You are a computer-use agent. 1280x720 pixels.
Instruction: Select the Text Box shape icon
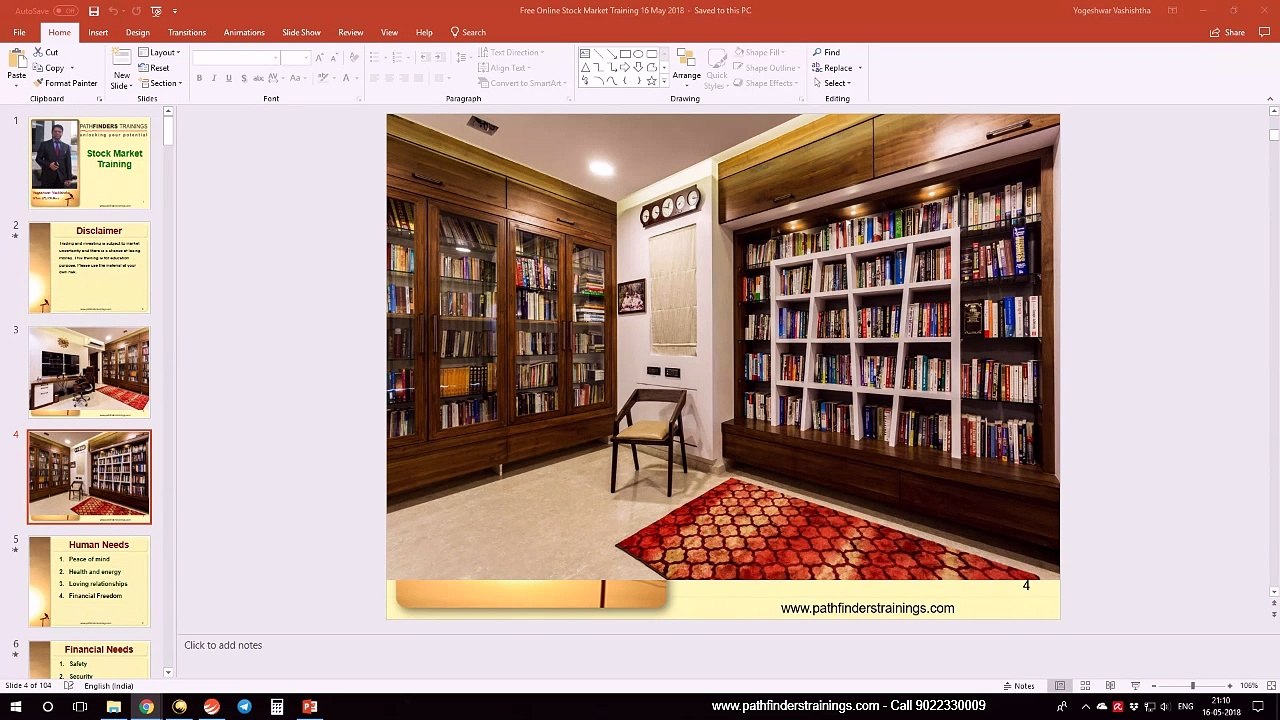[x=585, y=53]
